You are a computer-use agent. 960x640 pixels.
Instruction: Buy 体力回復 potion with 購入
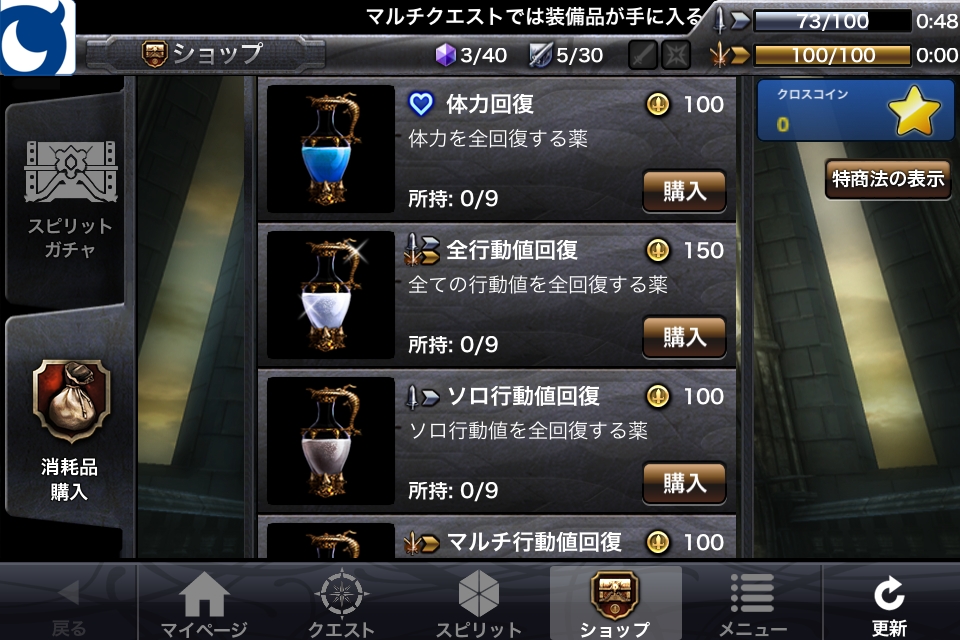click(x=684, y=191)
